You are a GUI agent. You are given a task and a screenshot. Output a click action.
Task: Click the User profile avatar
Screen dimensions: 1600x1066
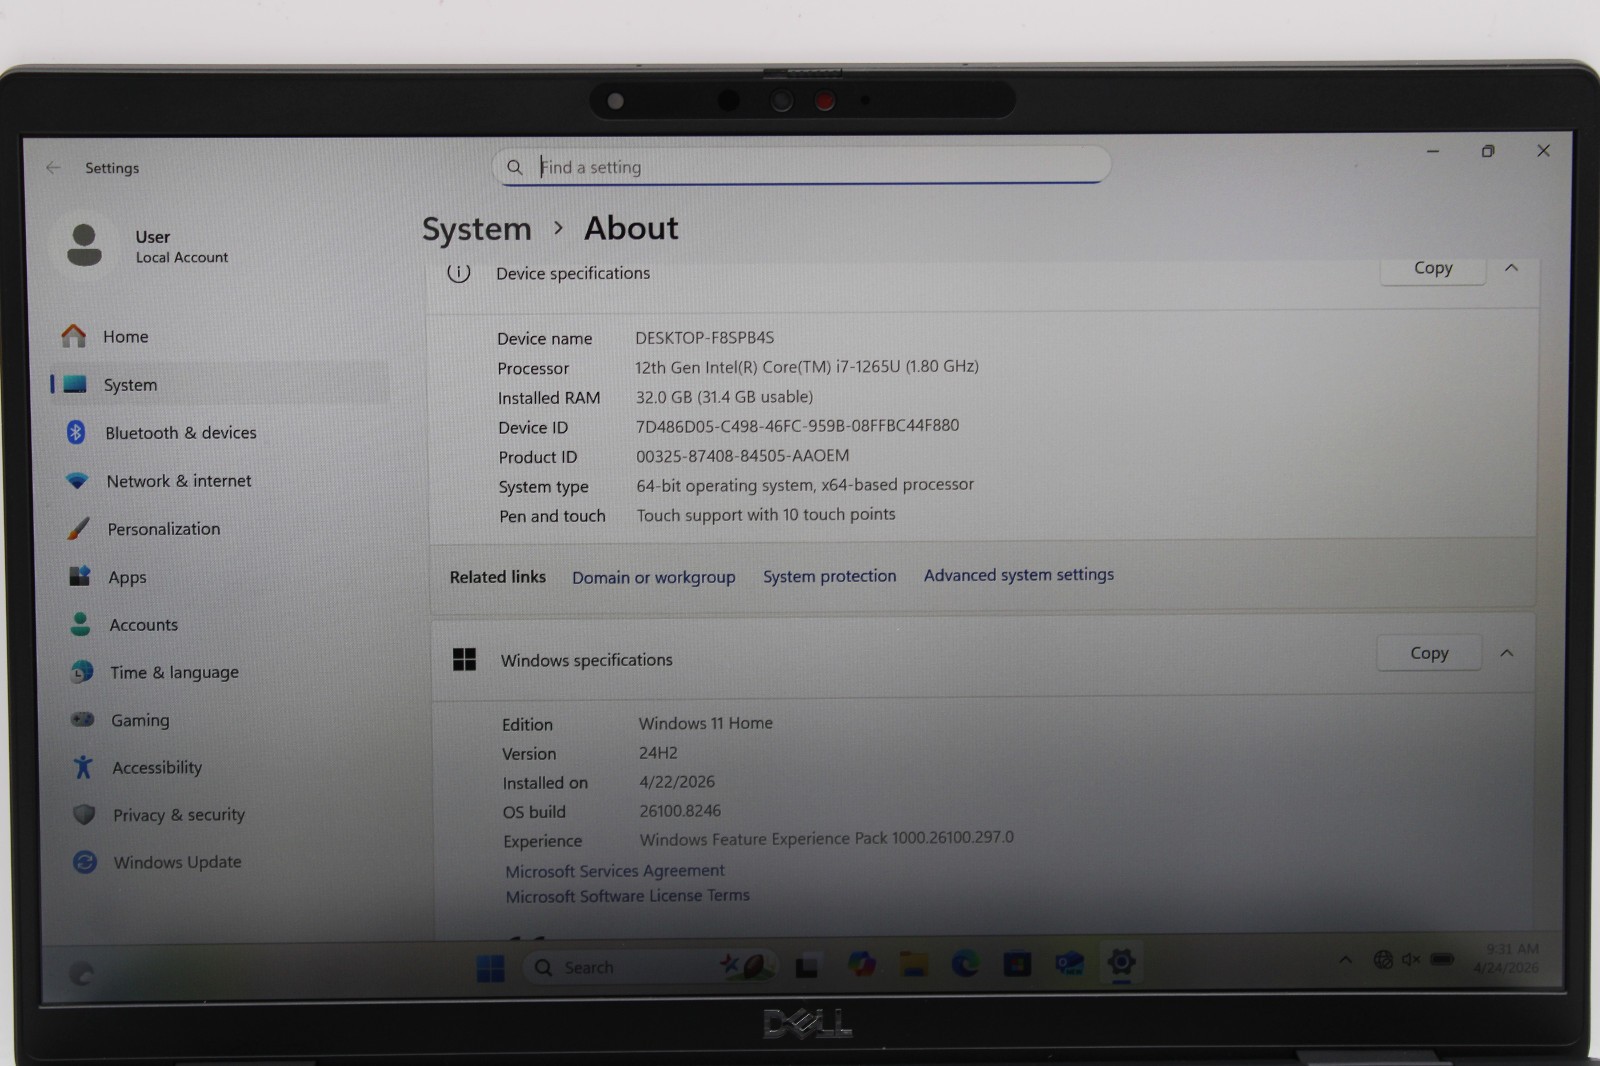point(84,245)
